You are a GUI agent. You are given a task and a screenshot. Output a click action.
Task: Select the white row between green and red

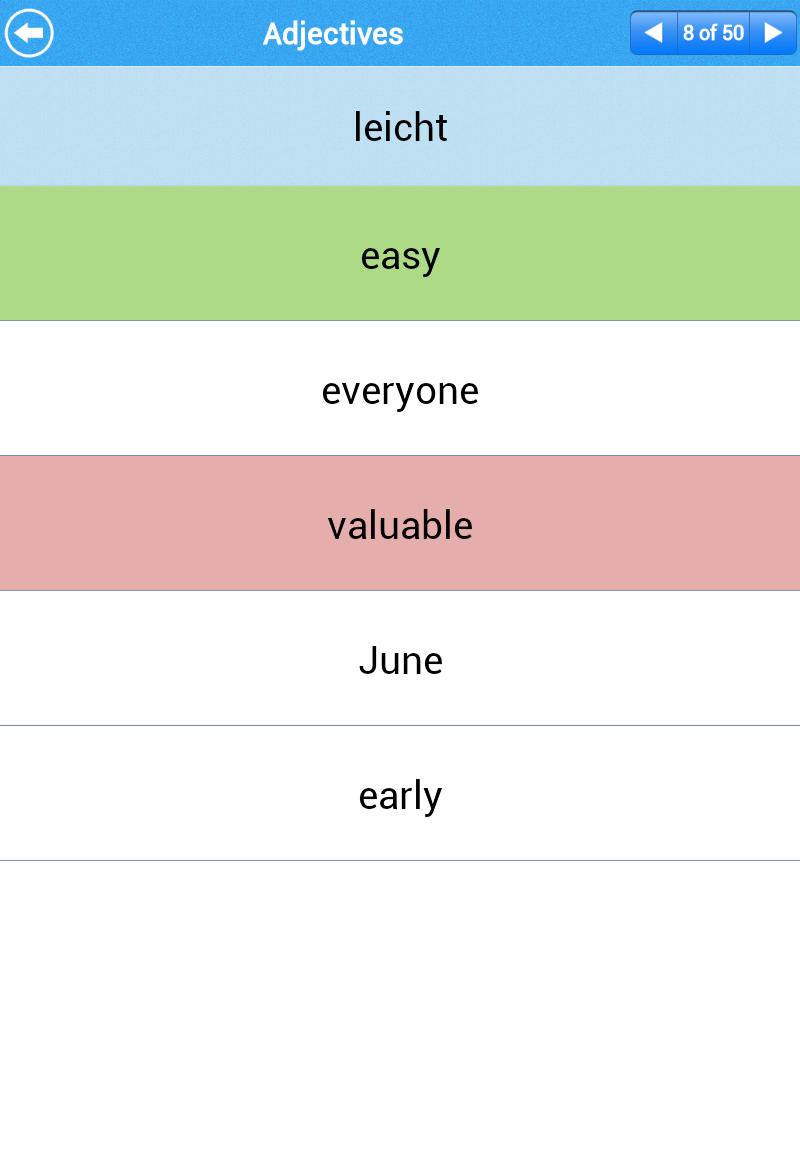tap(400, 389)
